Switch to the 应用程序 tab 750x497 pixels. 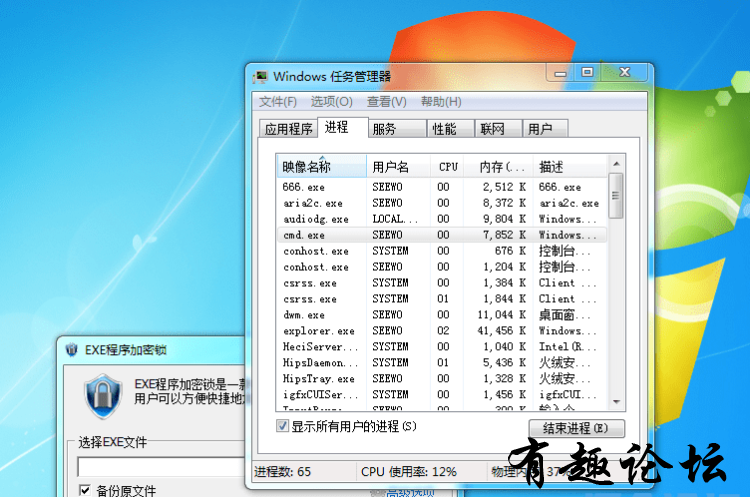point(288,129)
